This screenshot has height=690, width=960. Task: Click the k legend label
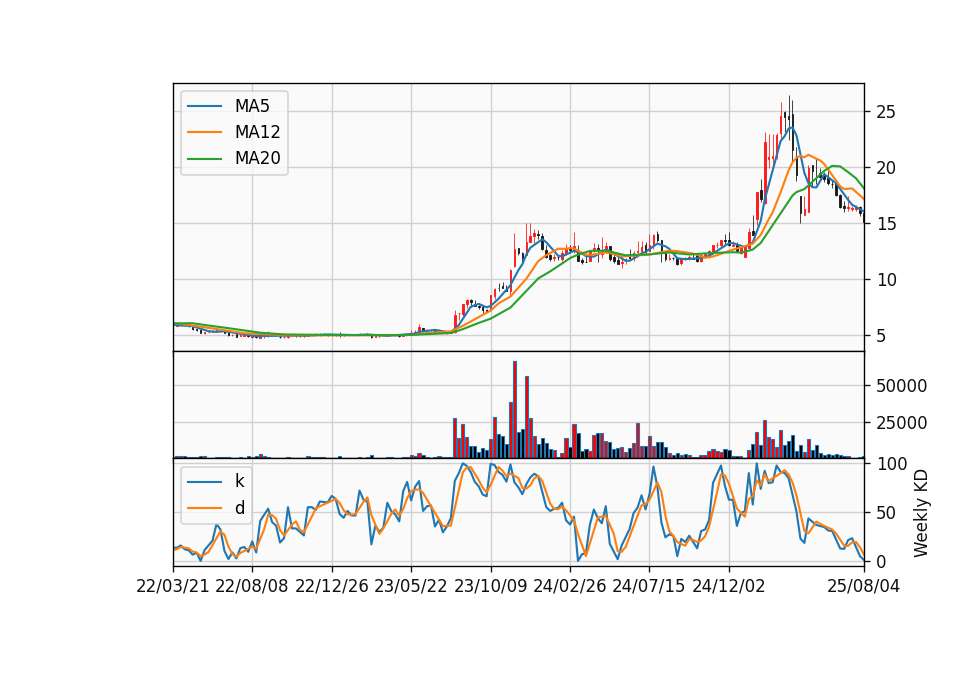coord(239,481)
